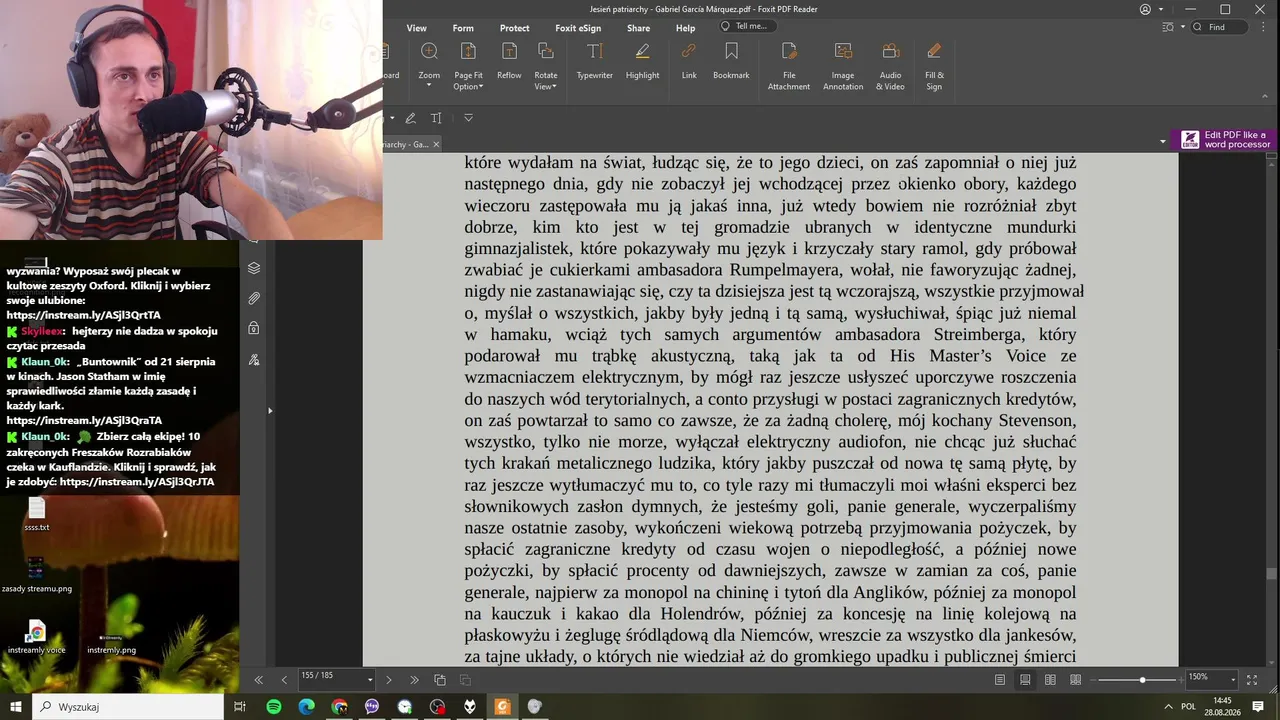Image resolution: width=1280 pixels, height=720 pixels.
Task: Open the Page Fit Option dropdown
Action: point(468,66)
